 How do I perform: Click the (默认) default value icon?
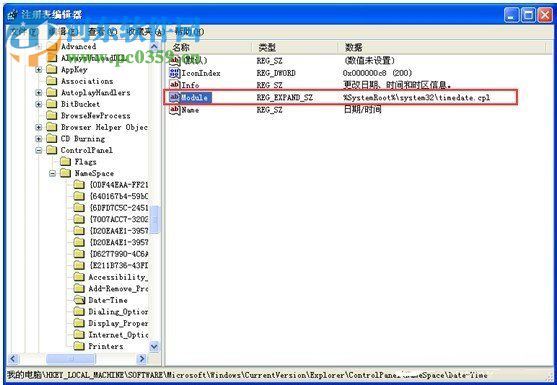tap(174, 60)
